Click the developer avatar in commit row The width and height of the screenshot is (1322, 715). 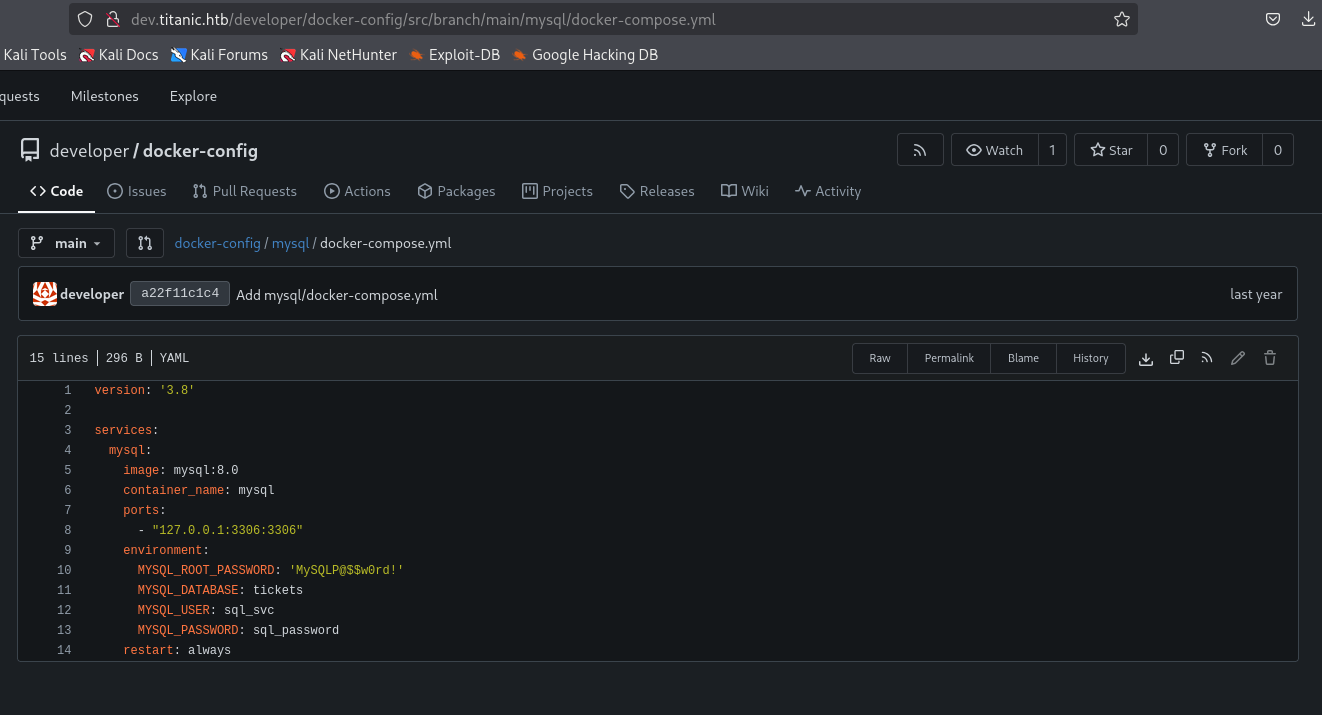45,294
